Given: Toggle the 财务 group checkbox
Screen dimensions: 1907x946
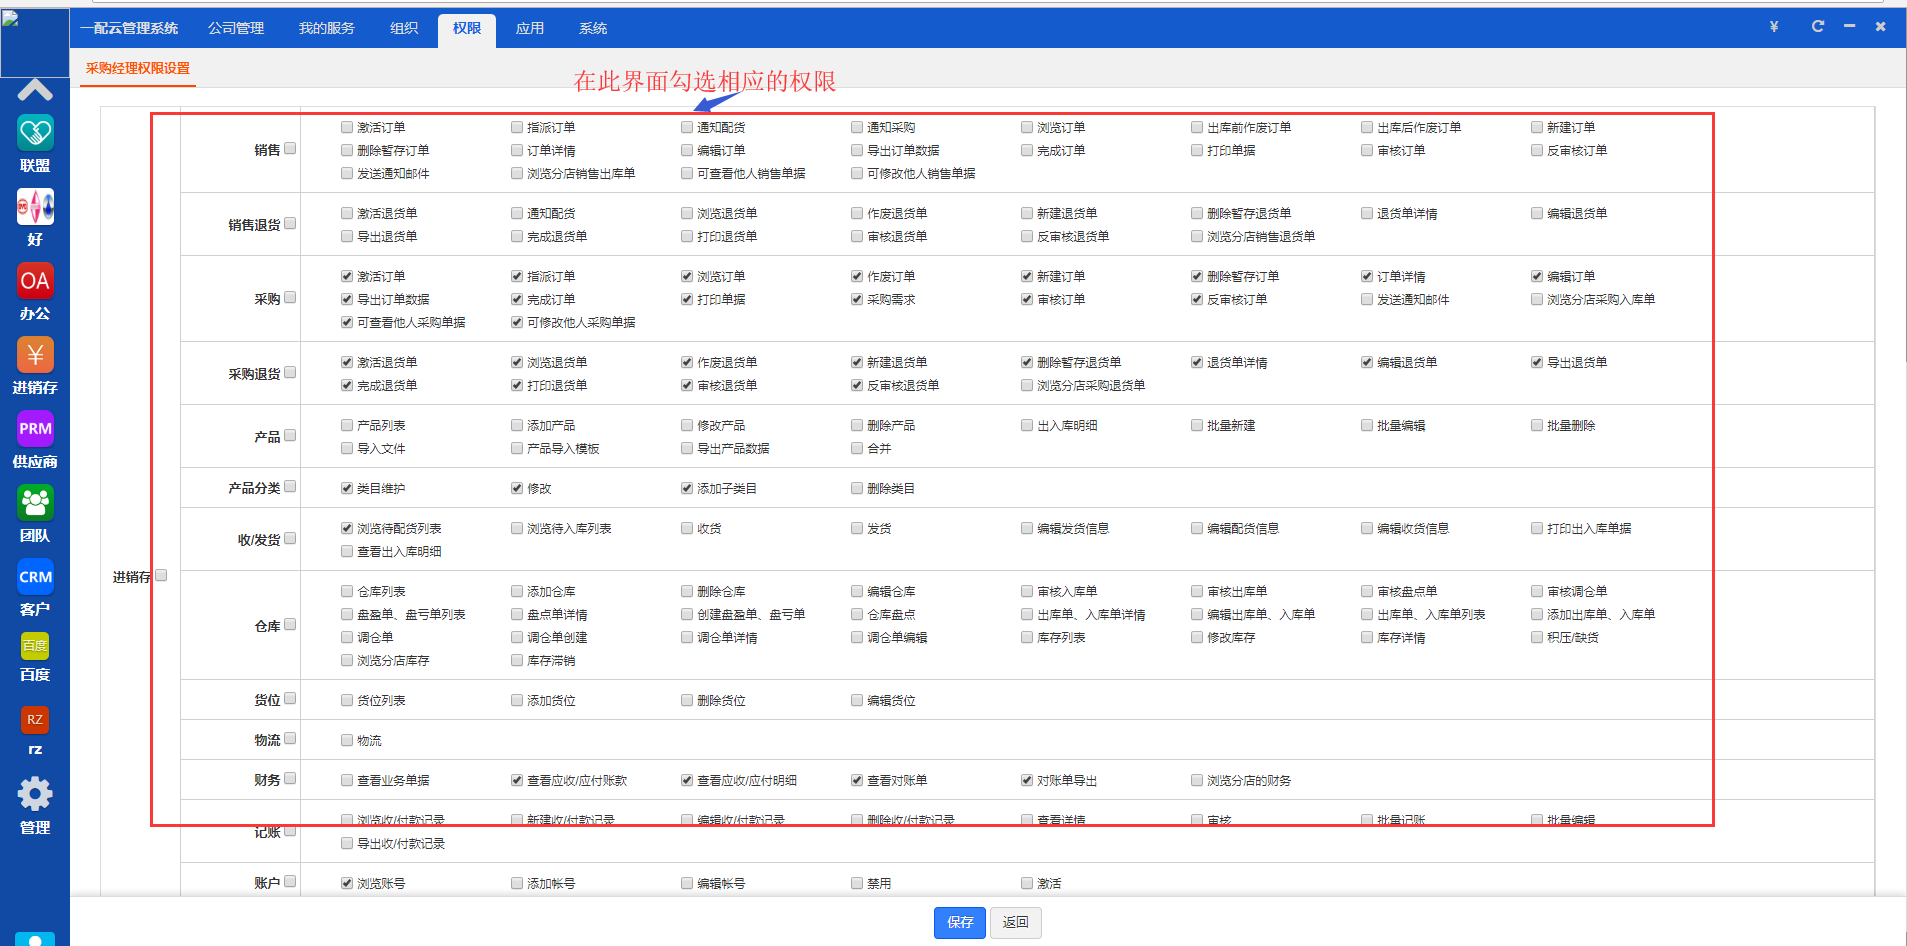Looking at the screenshot, I should coord(290,779).
